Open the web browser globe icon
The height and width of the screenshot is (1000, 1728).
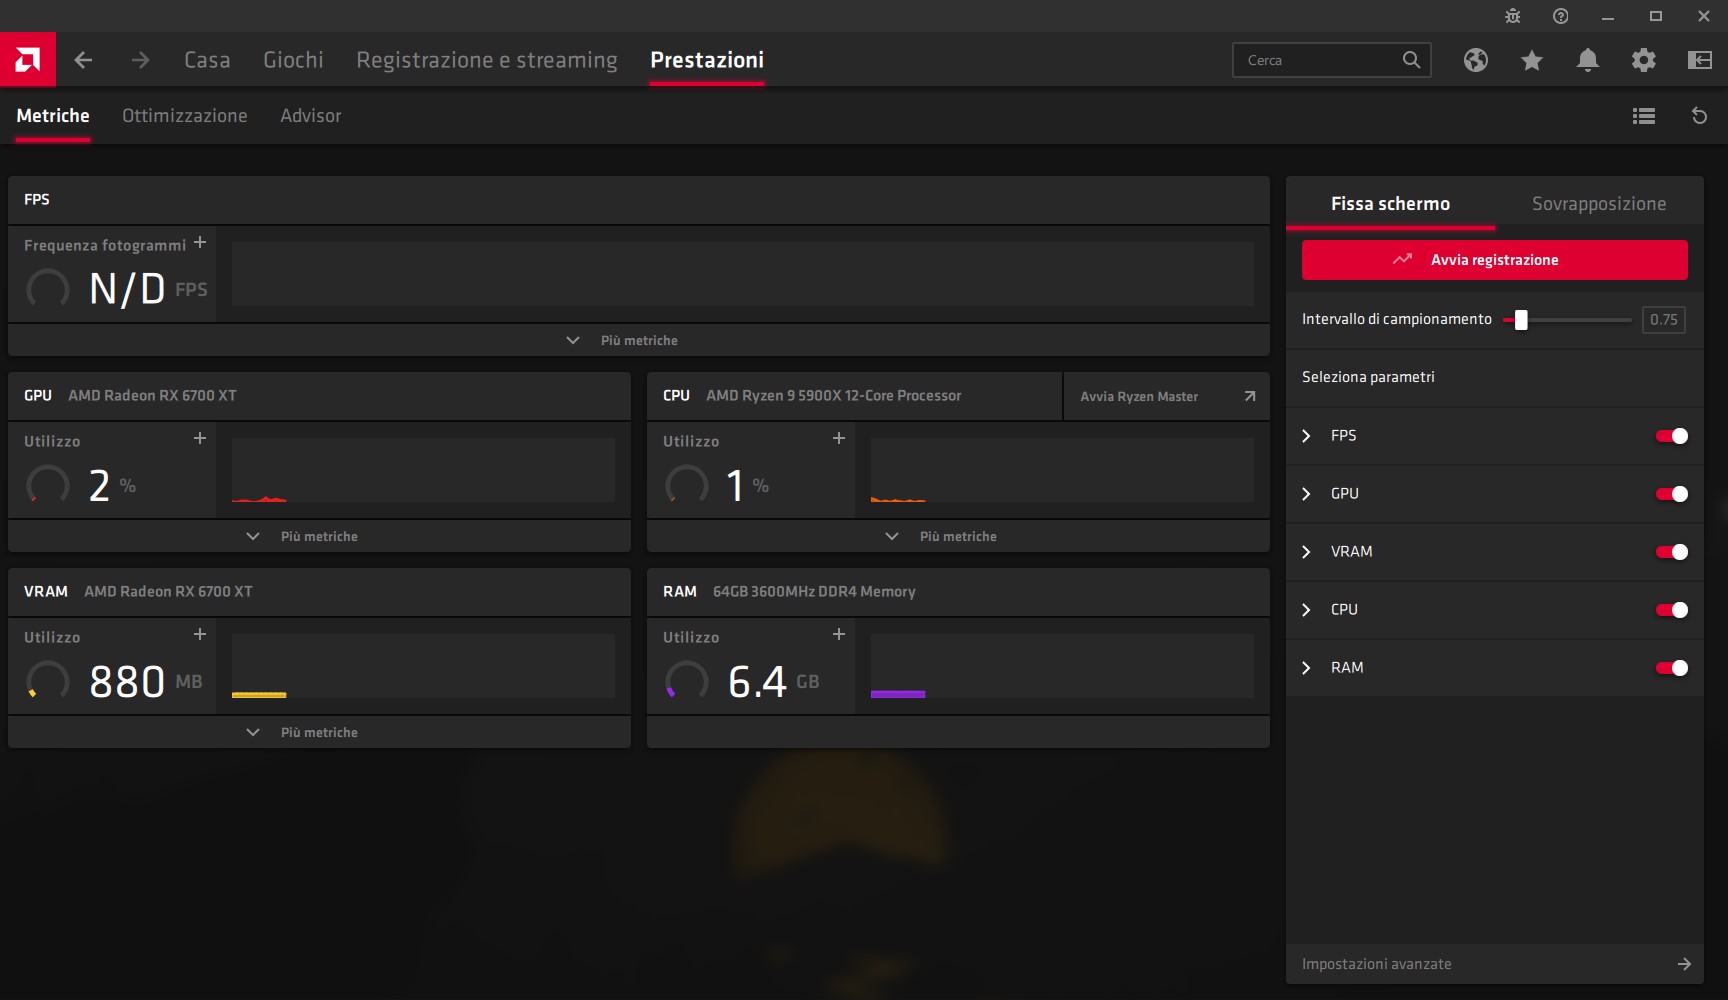pos(1475,60)
